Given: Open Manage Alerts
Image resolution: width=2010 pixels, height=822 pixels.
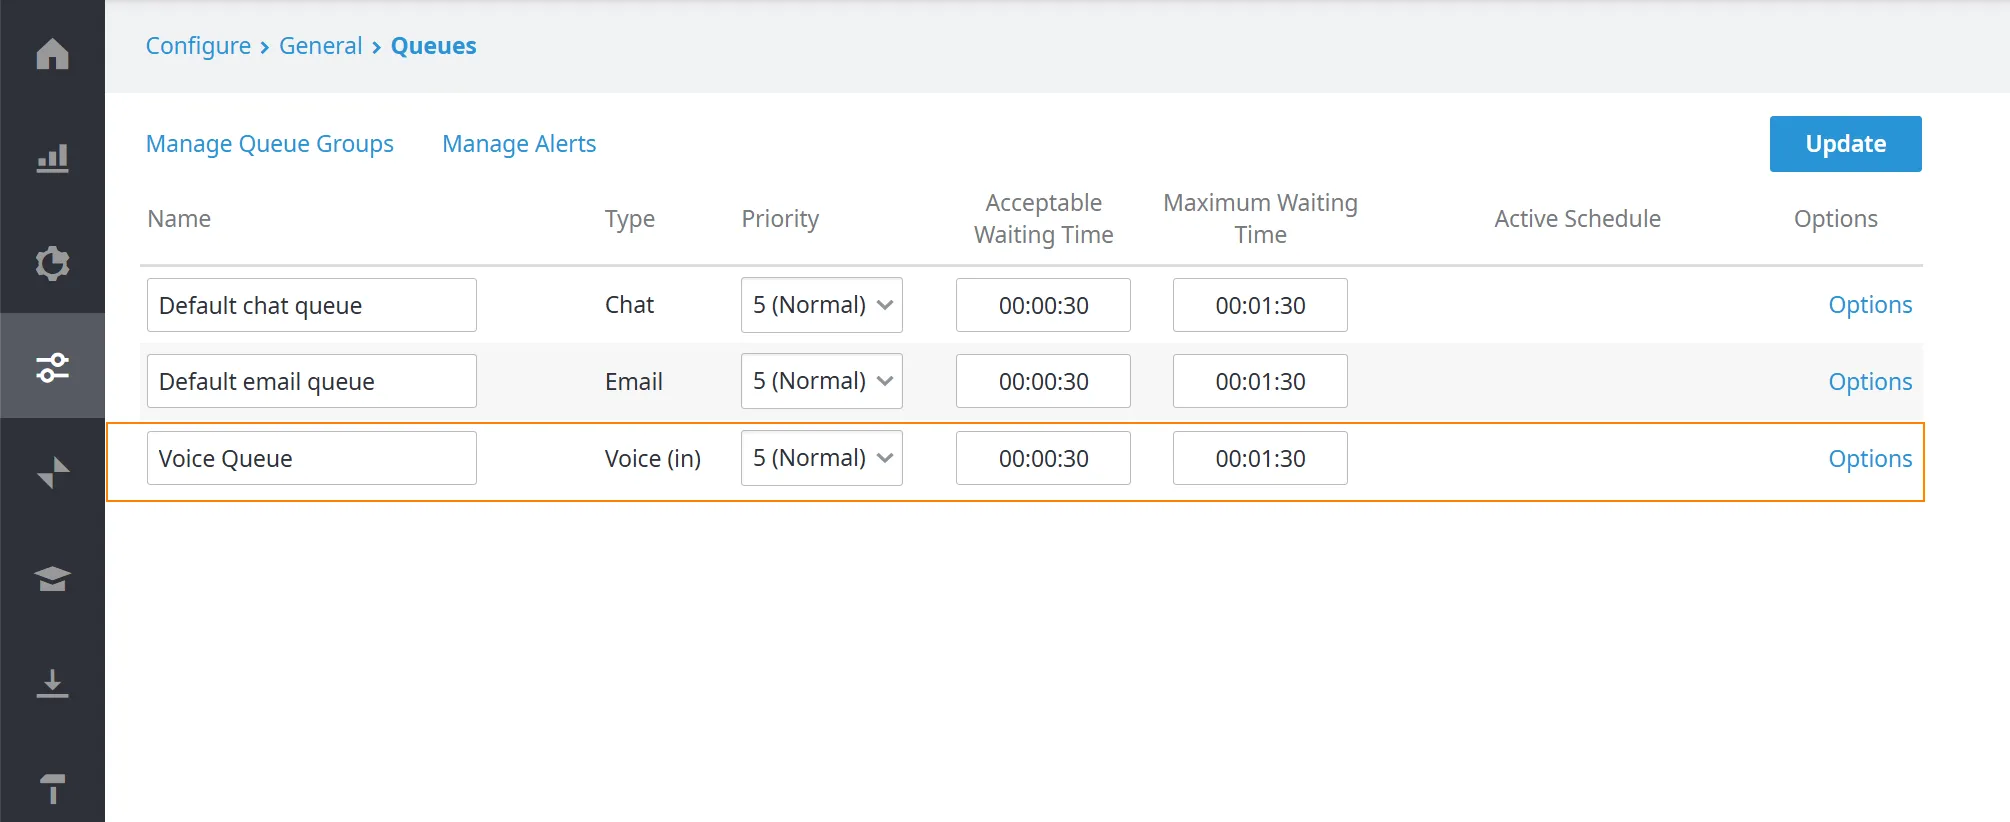Looking at the screenshot, I should tap(519, 144).
